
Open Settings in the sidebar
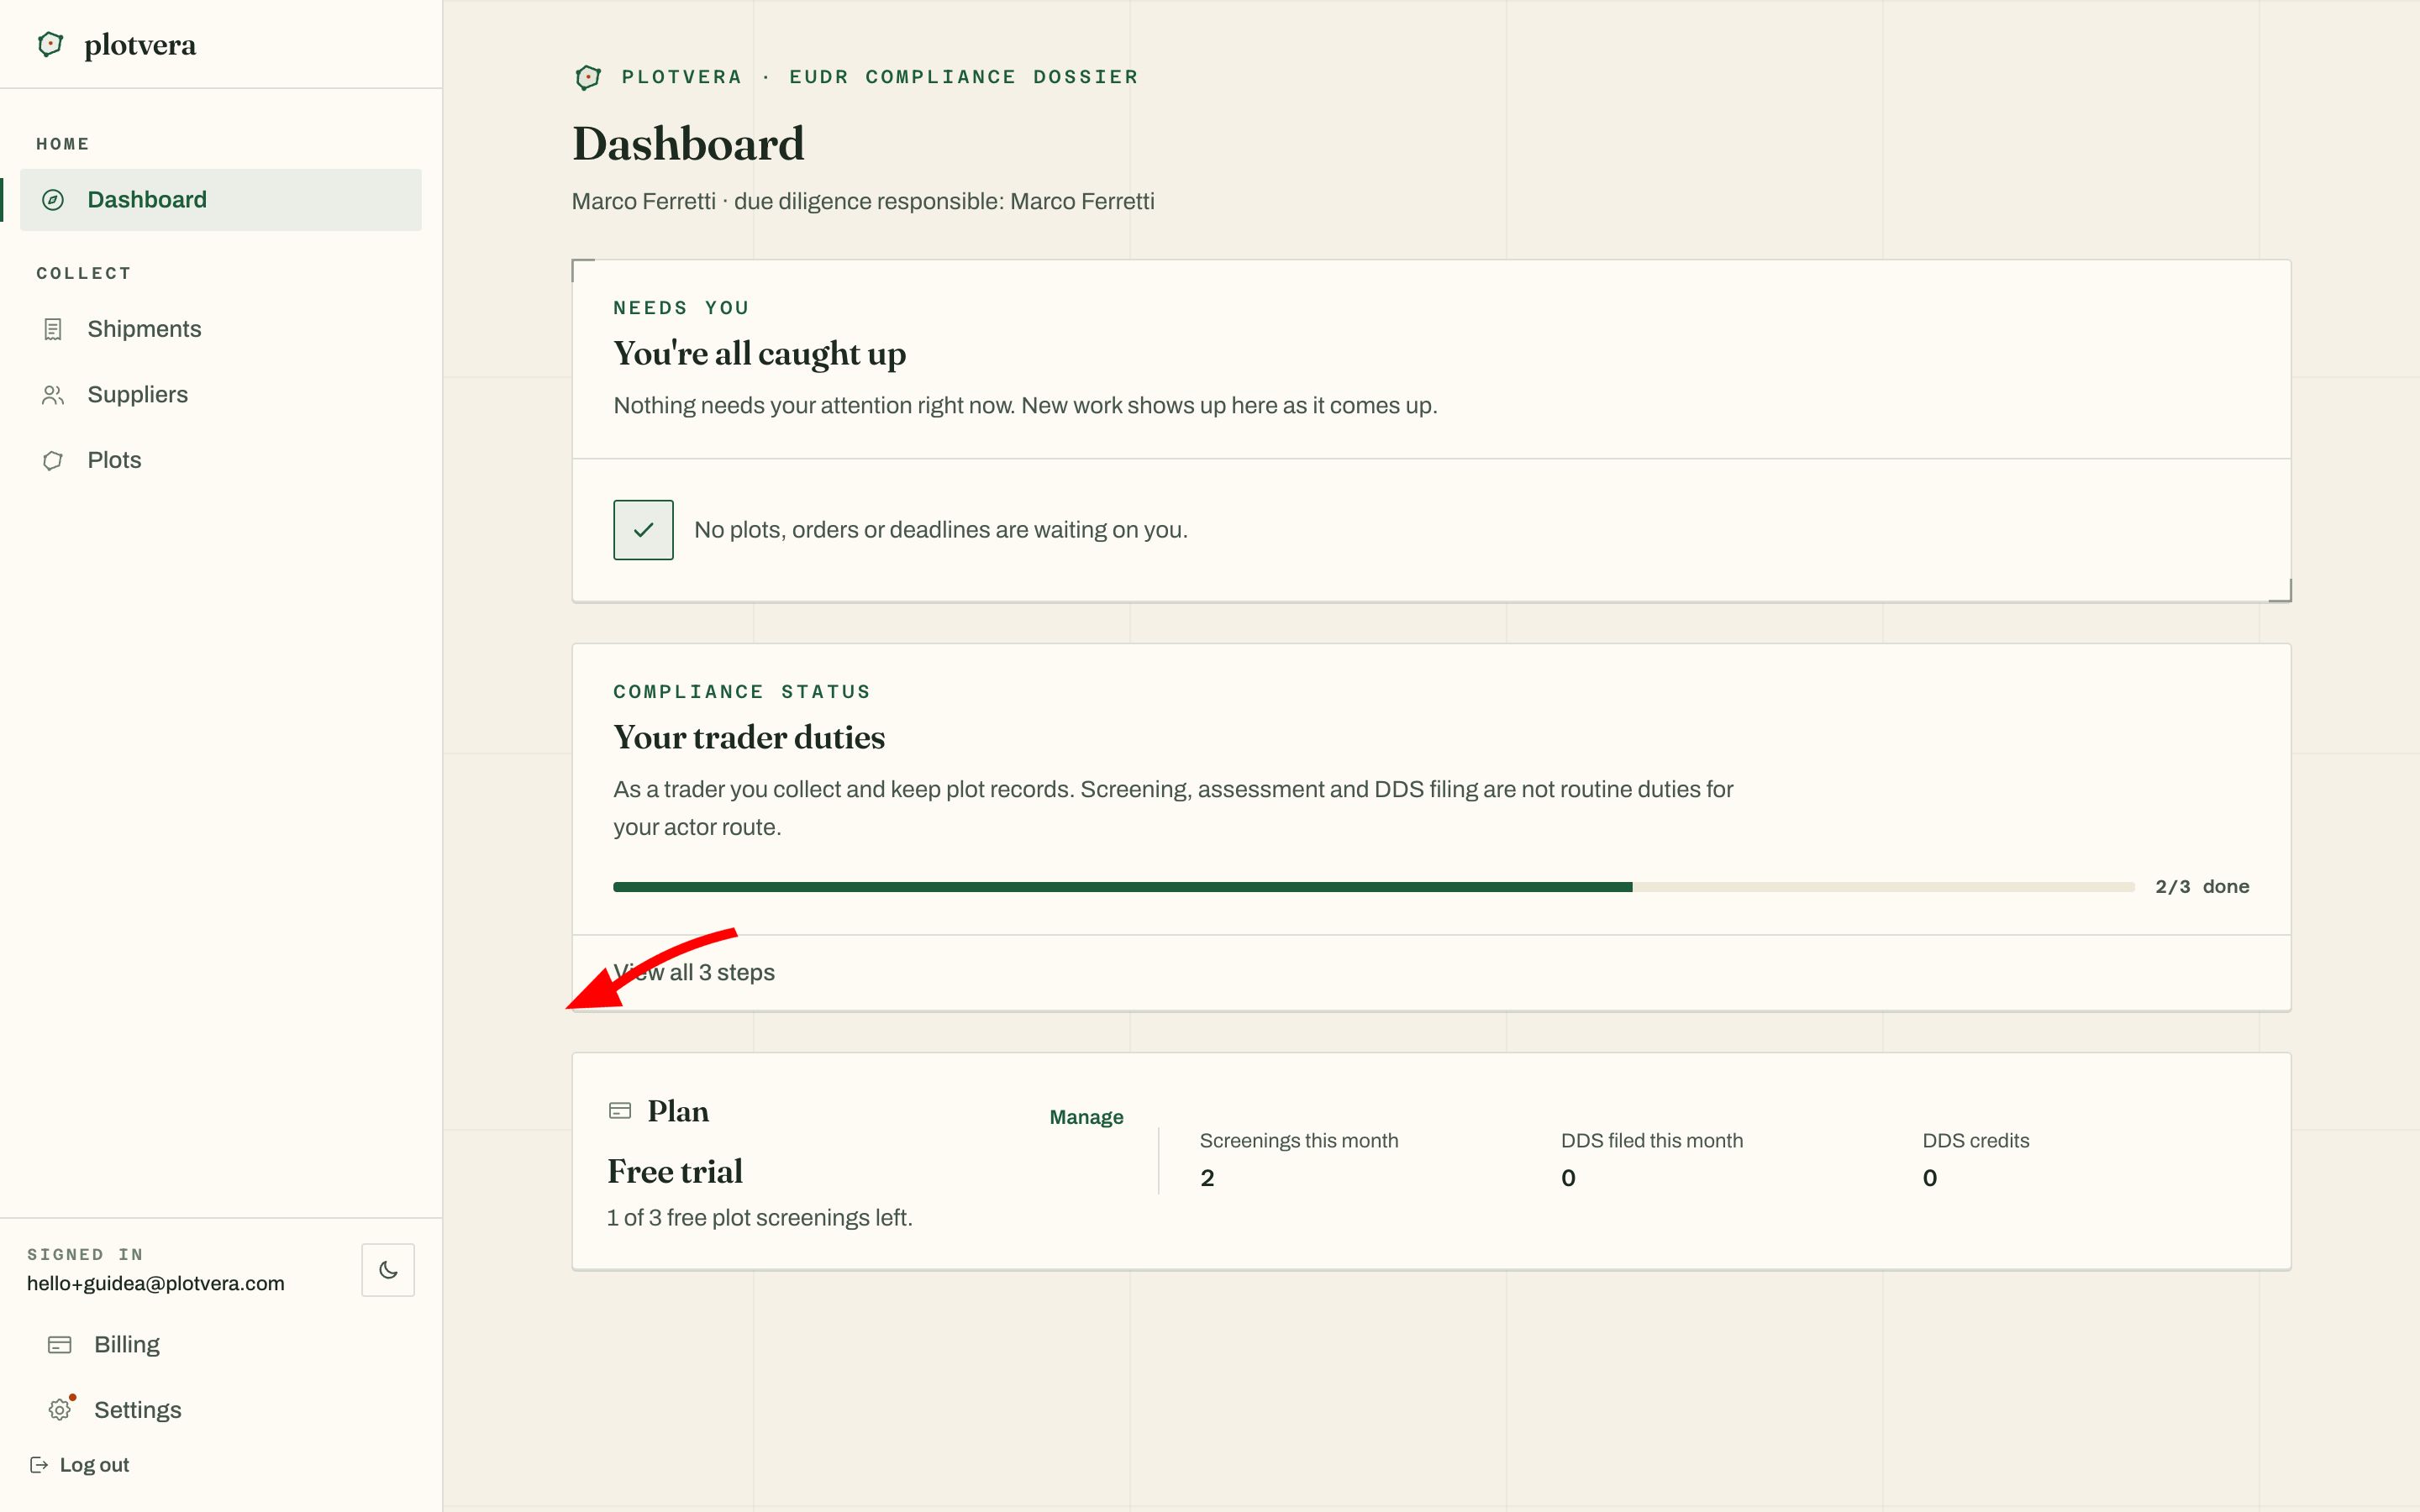tap(221, 1410)
